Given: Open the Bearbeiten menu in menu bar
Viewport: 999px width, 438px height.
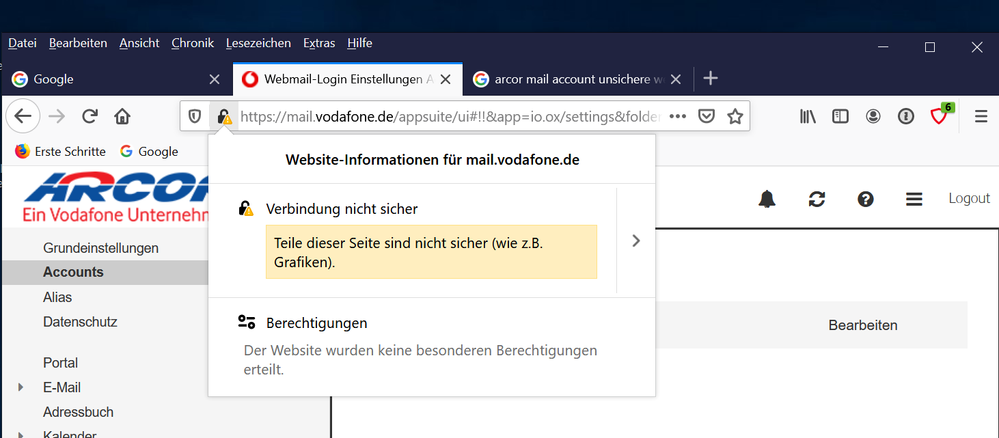Looking at the screenshot, I should coord(78,43).
